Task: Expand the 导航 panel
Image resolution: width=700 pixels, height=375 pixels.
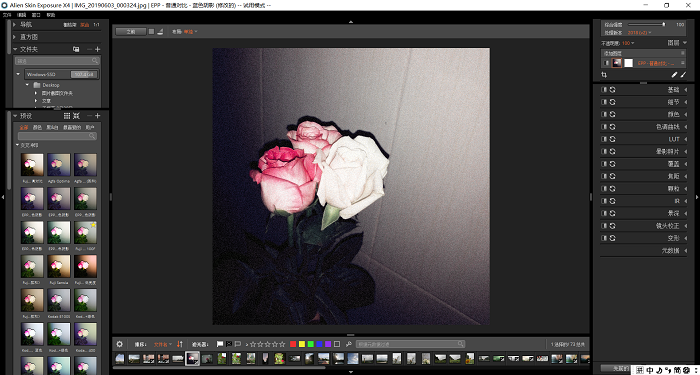Action: pyautogui.click(x=15, y=25)
